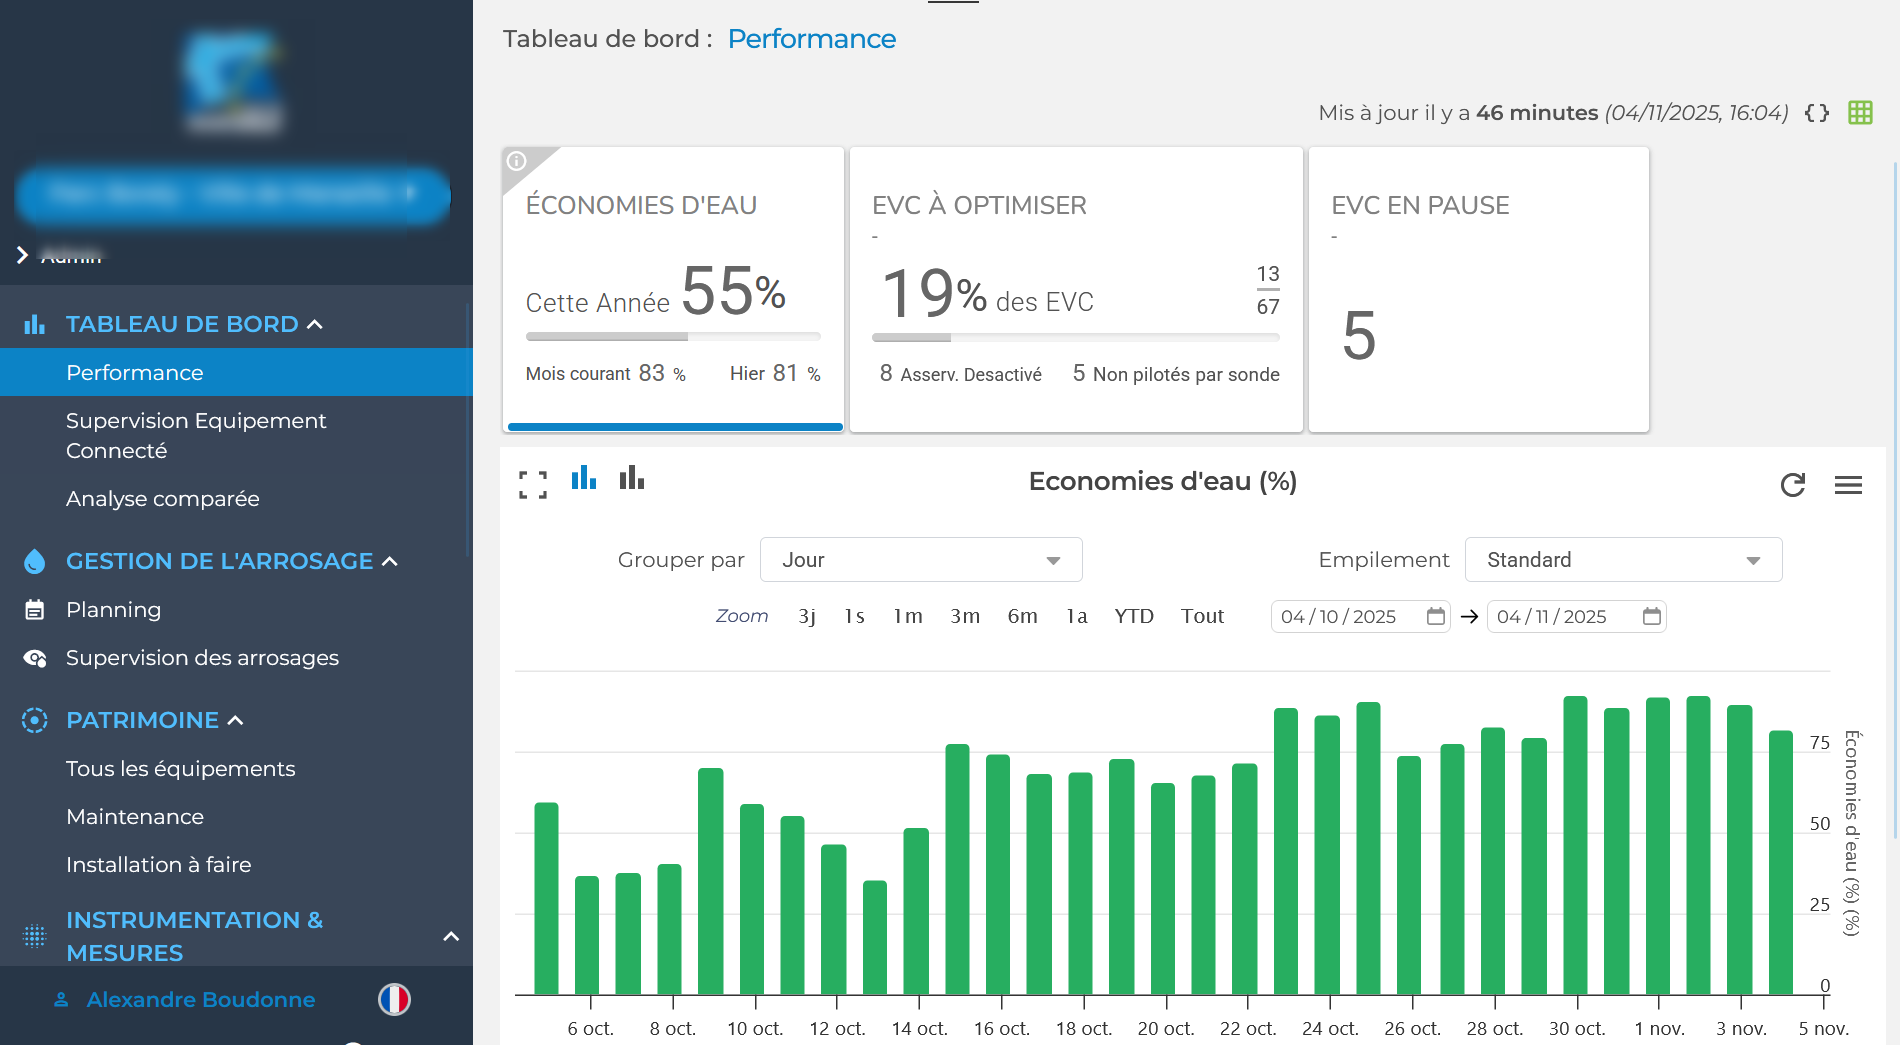Open the info icon on Économies d'eau card
The image size is (1900, 1045).
pyautogui.click(x=517, y=161)
